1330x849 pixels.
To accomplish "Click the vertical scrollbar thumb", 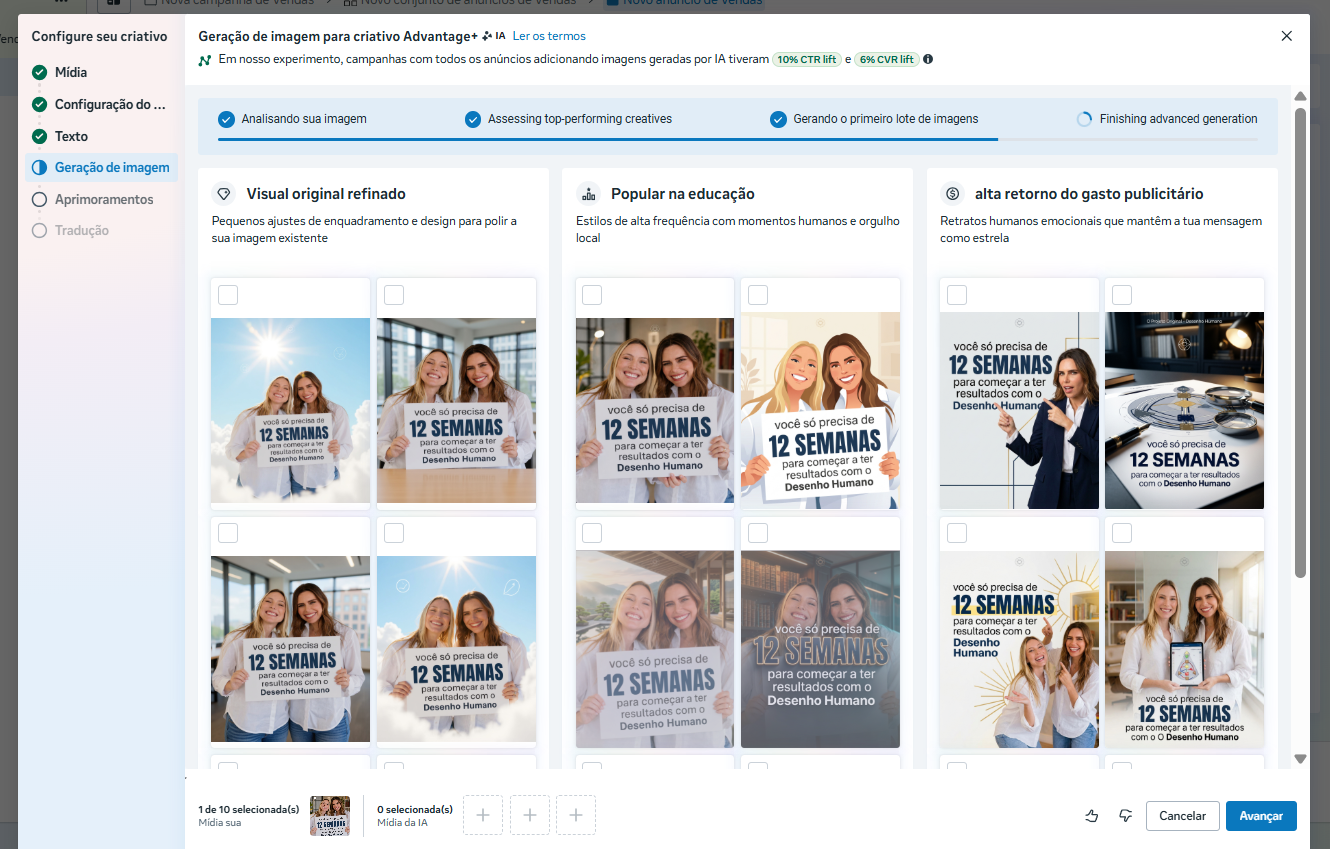I will [1300, 342].
